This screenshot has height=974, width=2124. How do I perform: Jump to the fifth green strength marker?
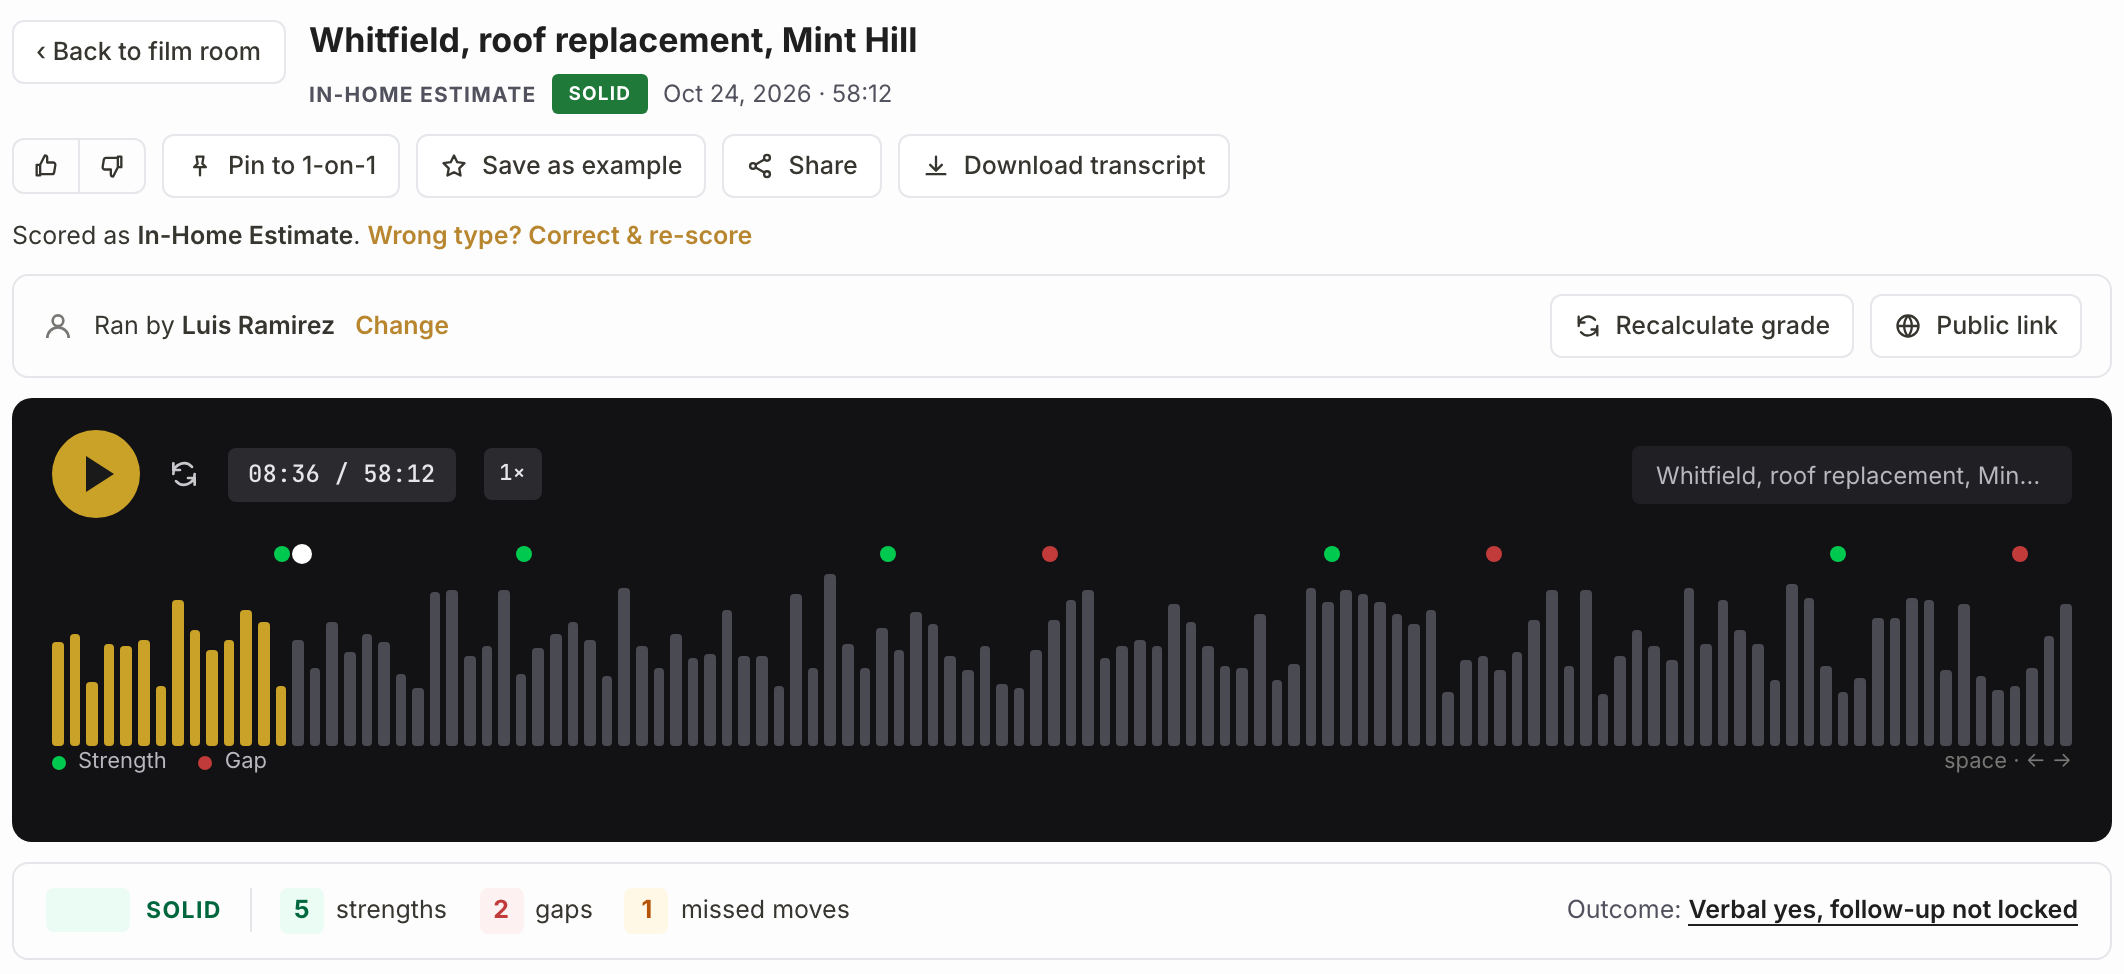coord(1838,554)
